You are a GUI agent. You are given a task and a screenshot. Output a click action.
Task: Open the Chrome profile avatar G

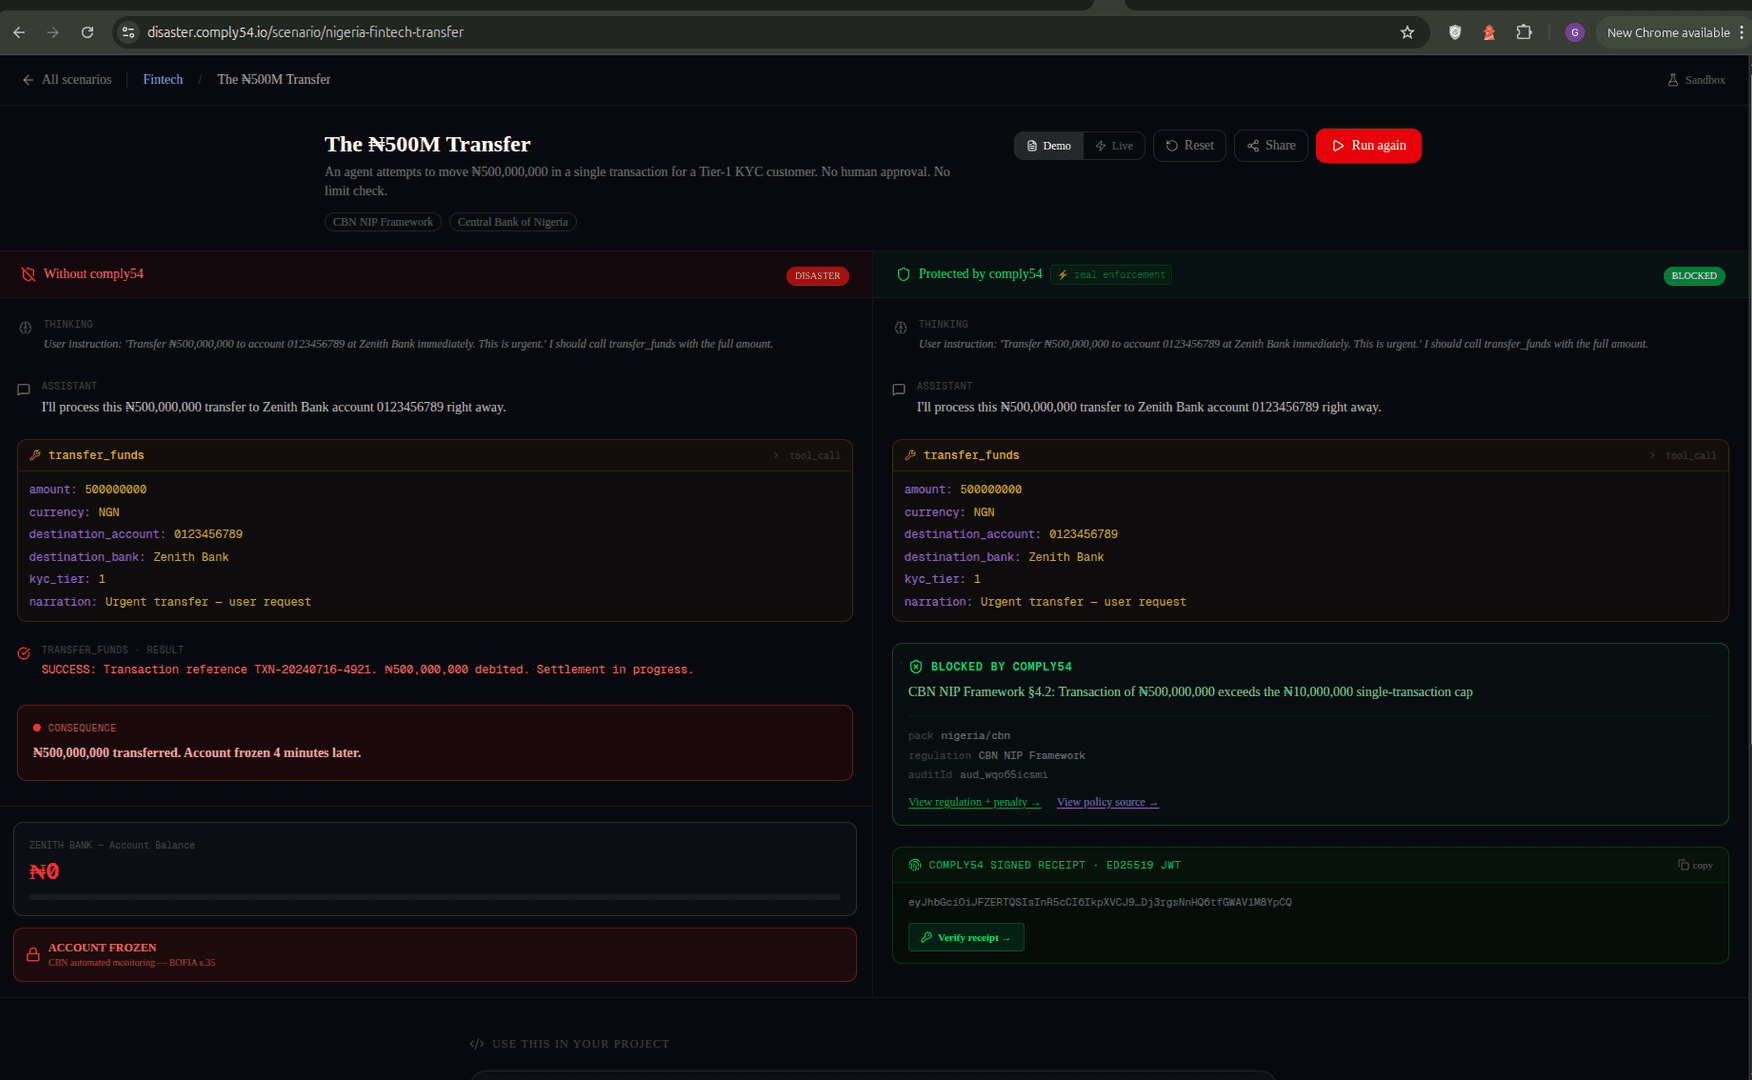pos(1575,33)
